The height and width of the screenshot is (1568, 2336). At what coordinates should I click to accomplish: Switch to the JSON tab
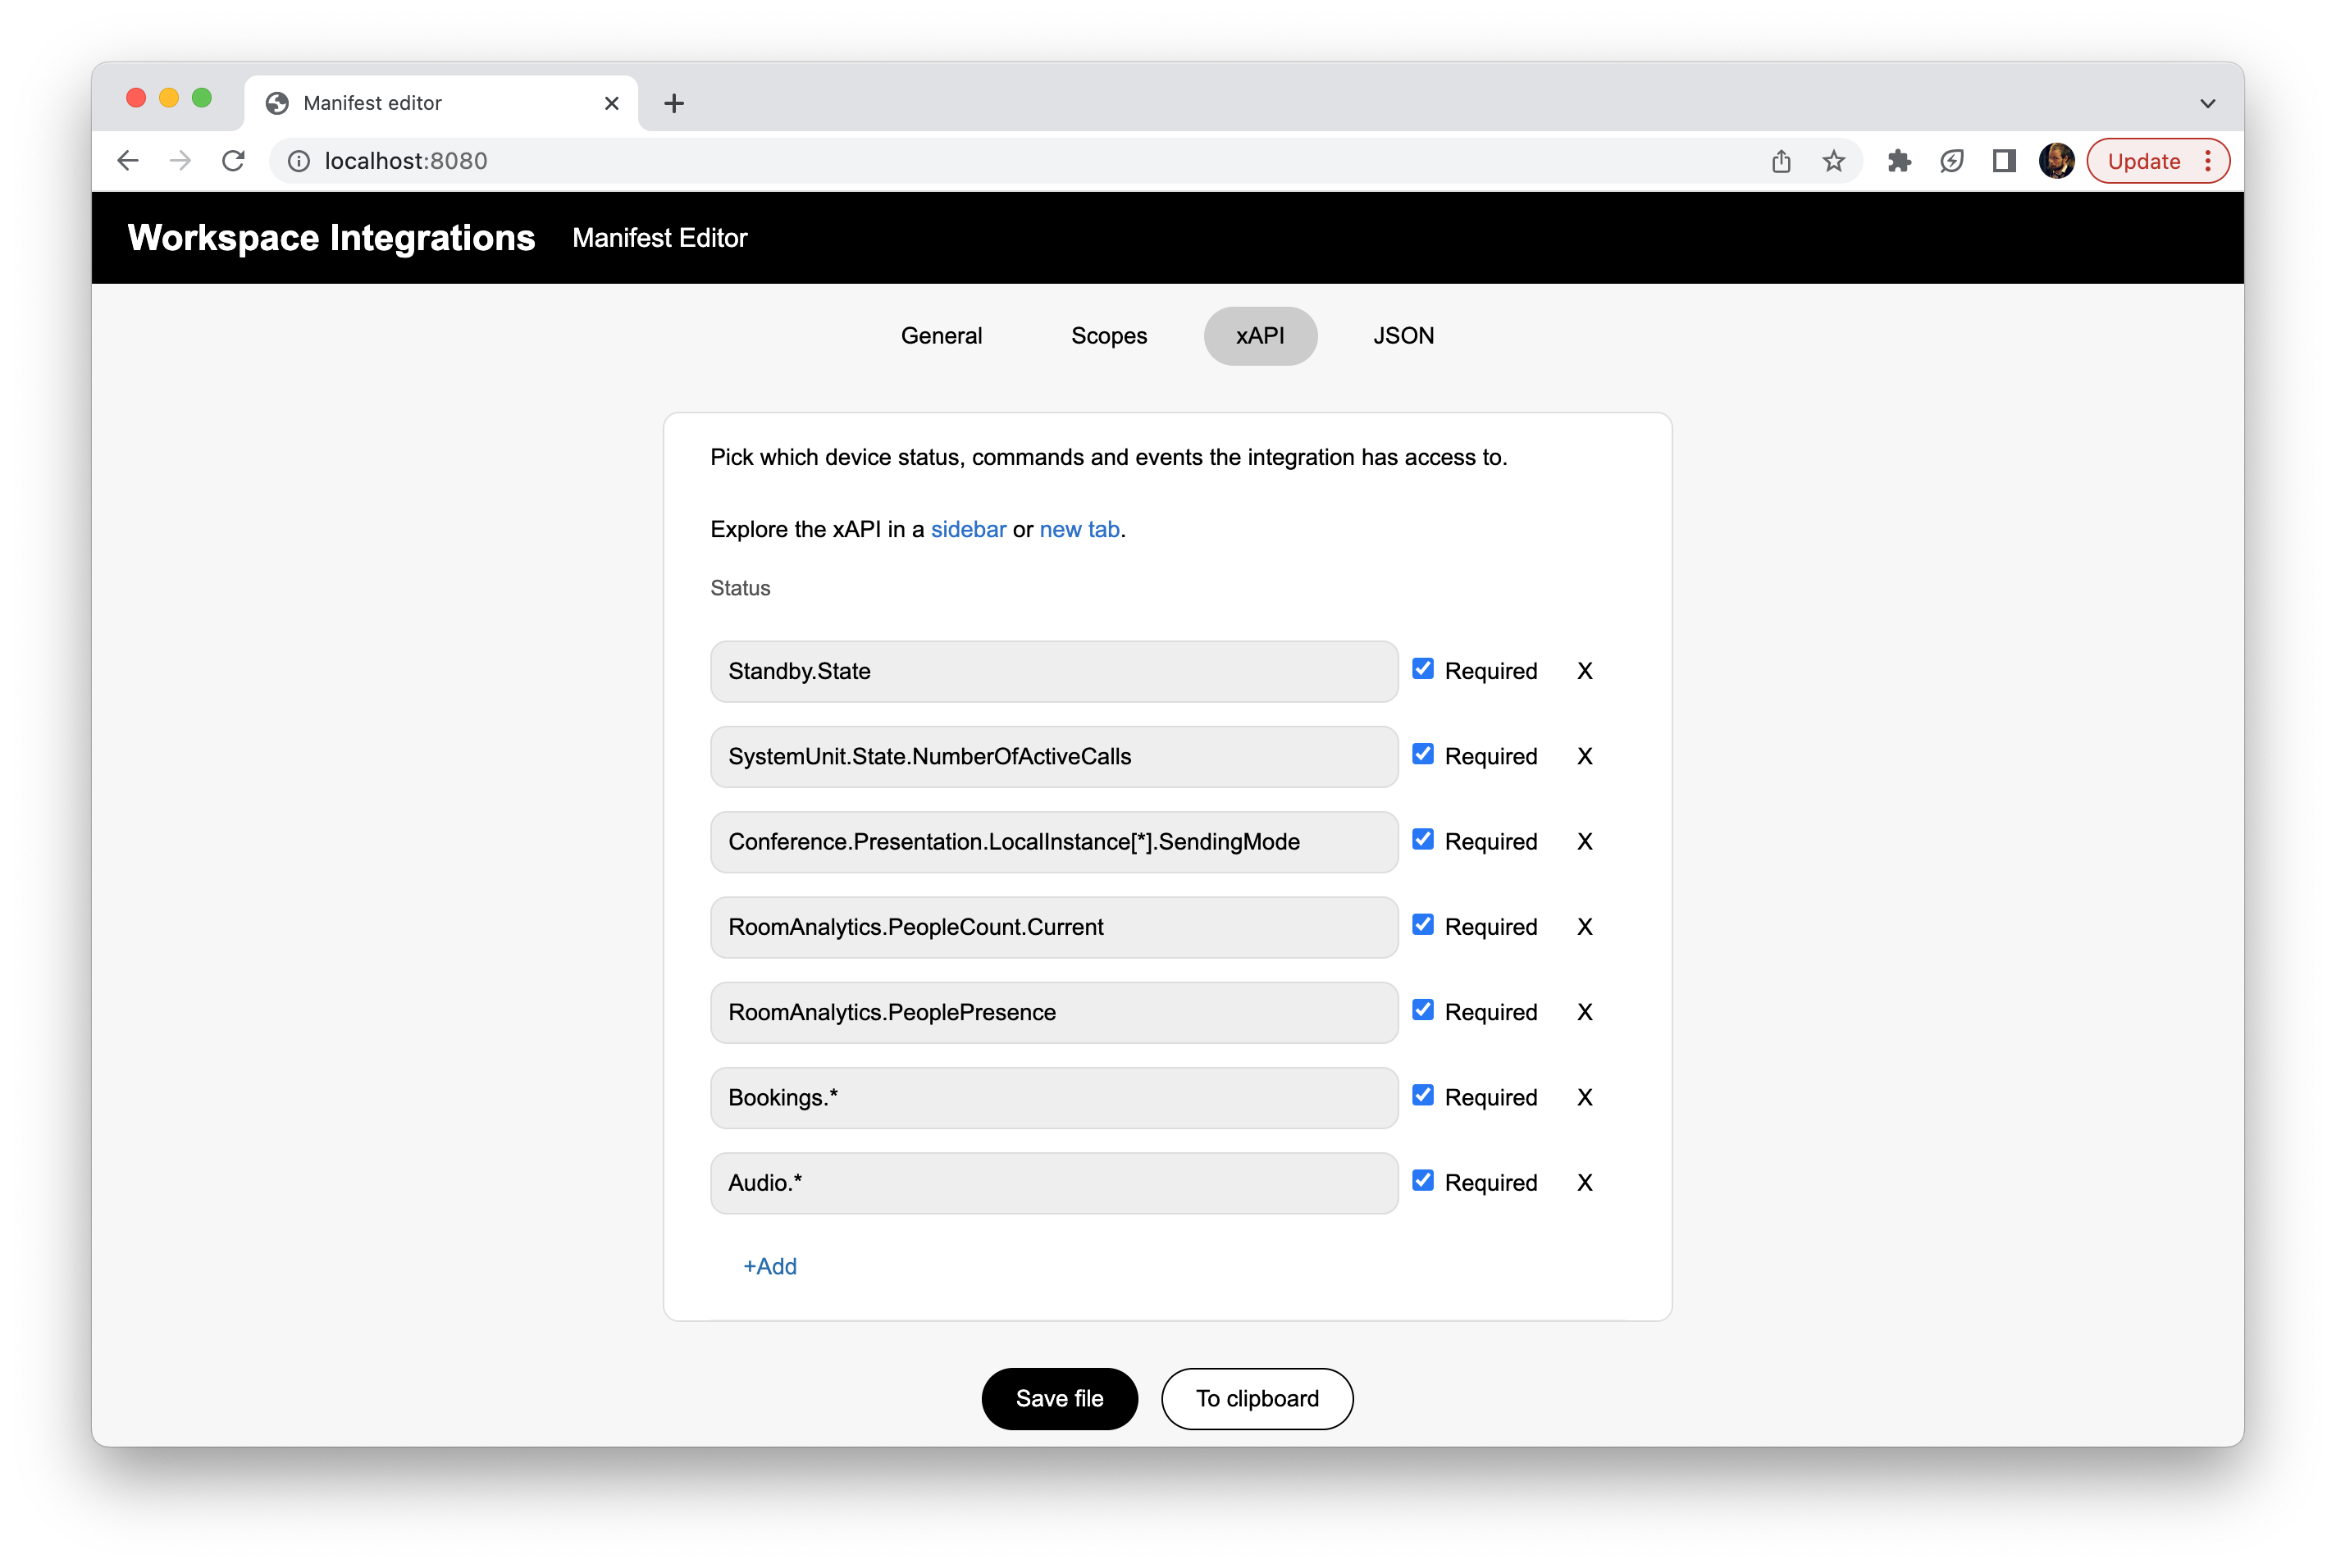1403,336
